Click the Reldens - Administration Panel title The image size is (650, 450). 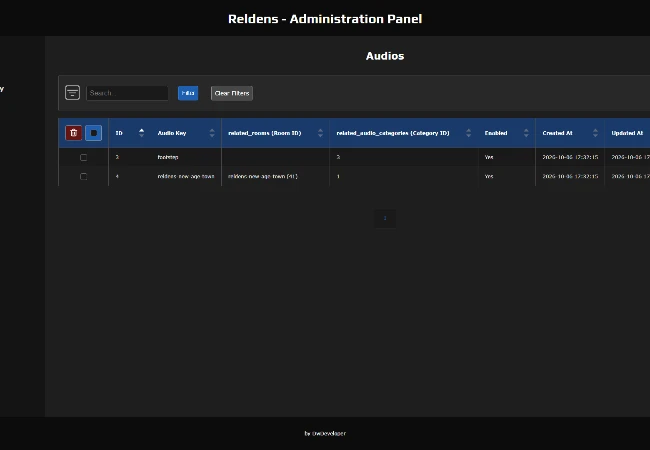click(325, 19)
